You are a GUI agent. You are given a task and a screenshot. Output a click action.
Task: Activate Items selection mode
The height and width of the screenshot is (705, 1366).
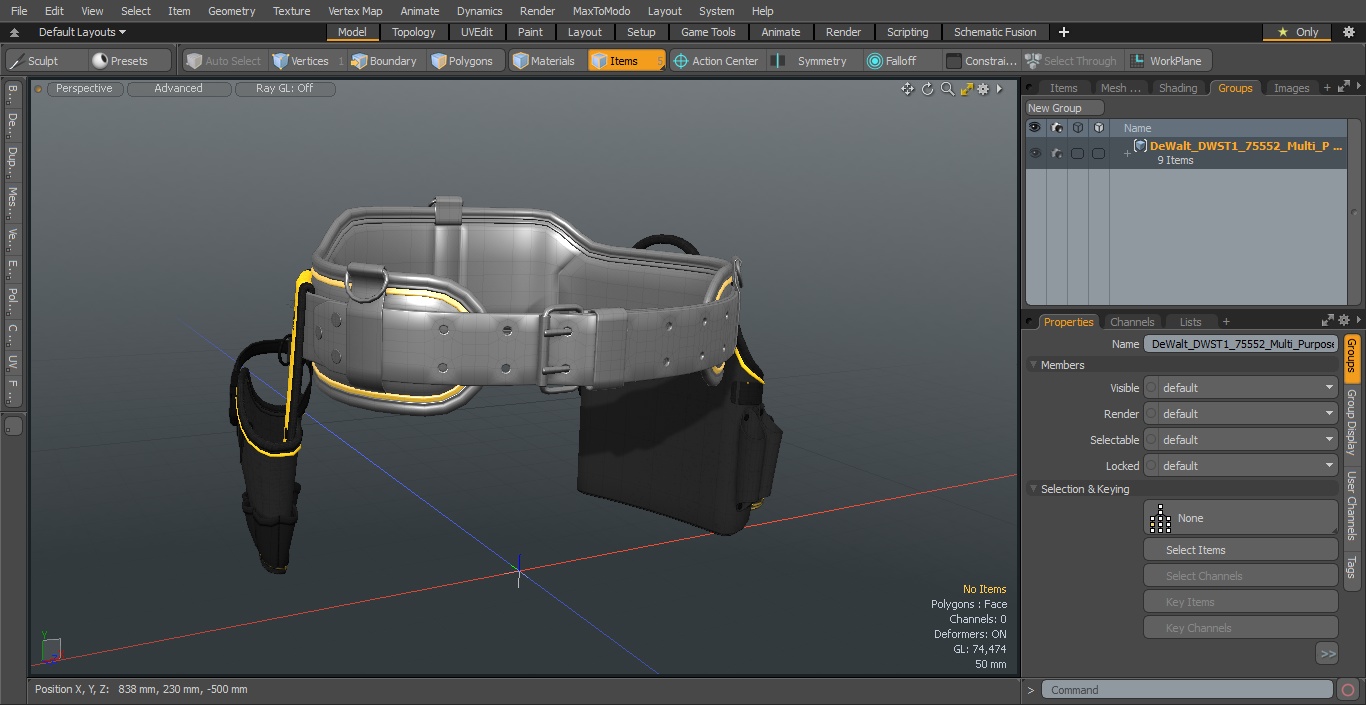[626, 61]
